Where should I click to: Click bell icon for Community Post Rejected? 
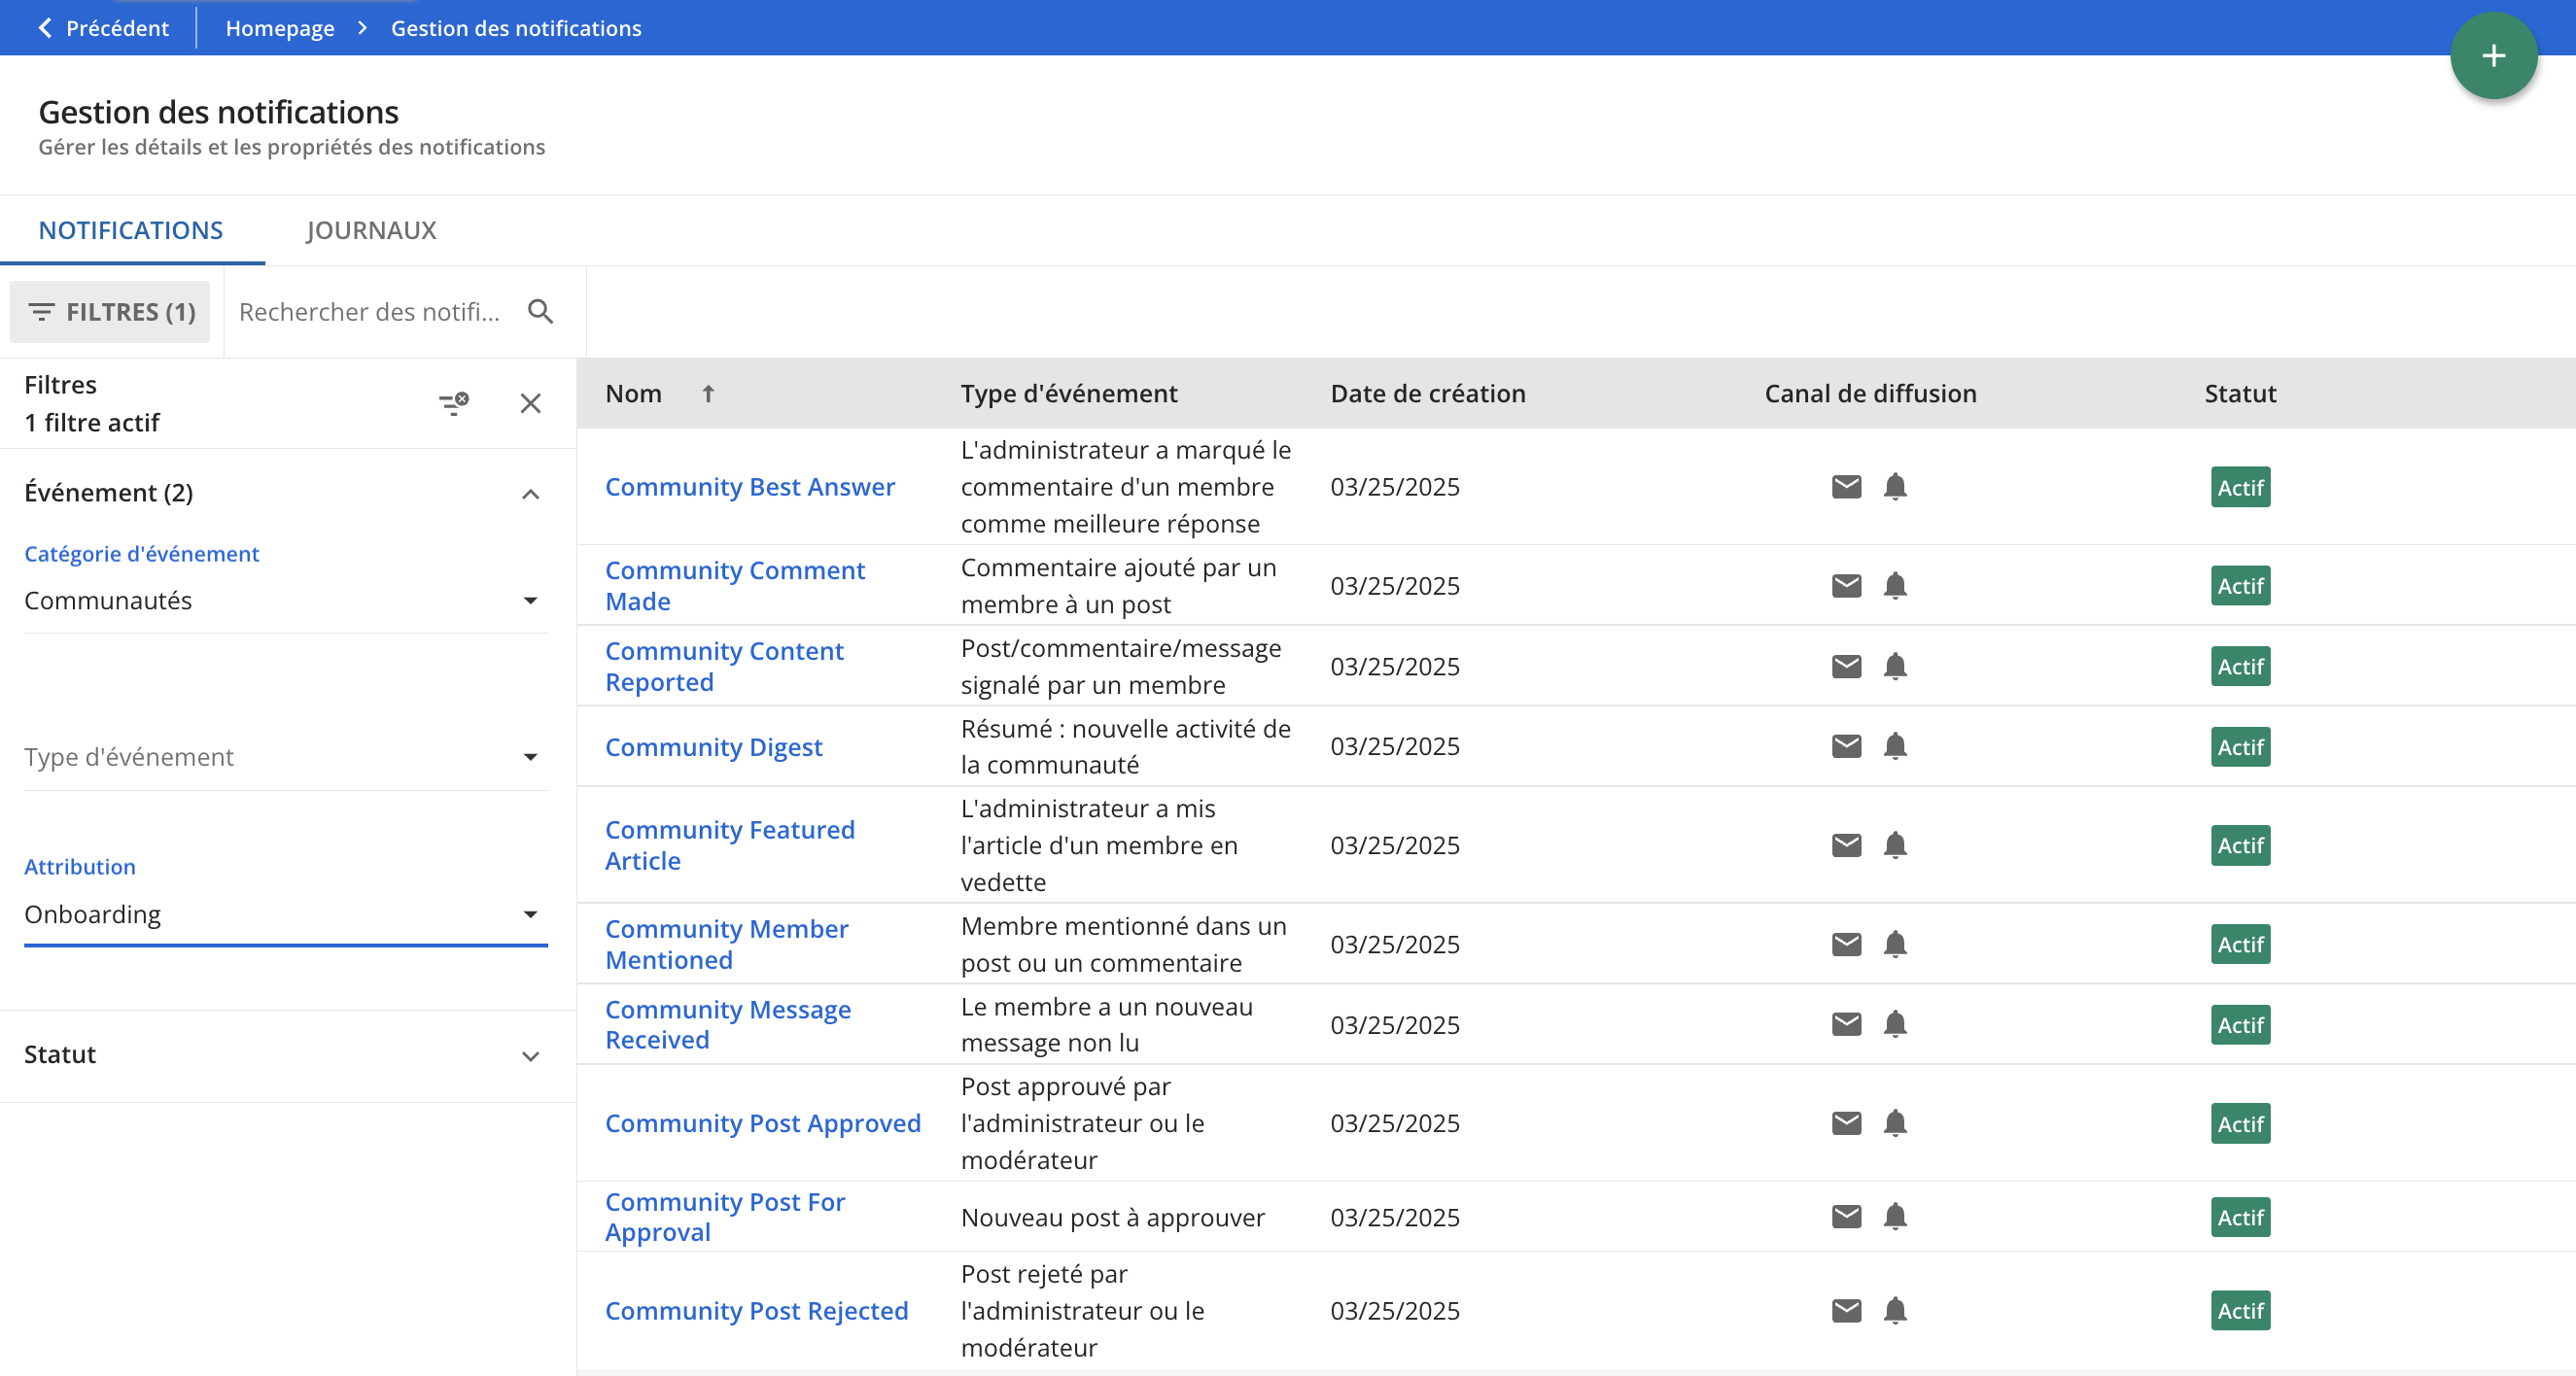[1894, 1310]
